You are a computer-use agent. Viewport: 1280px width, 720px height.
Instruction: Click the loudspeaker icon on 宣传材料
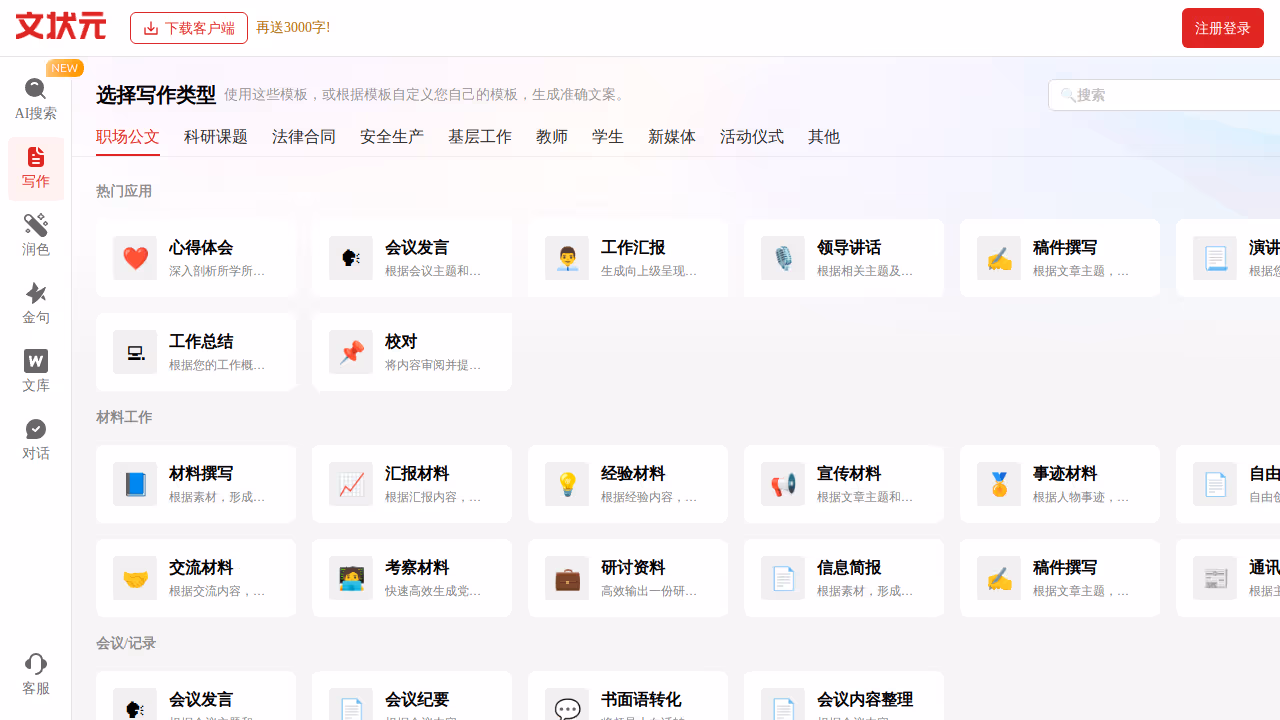pos(783,484)
